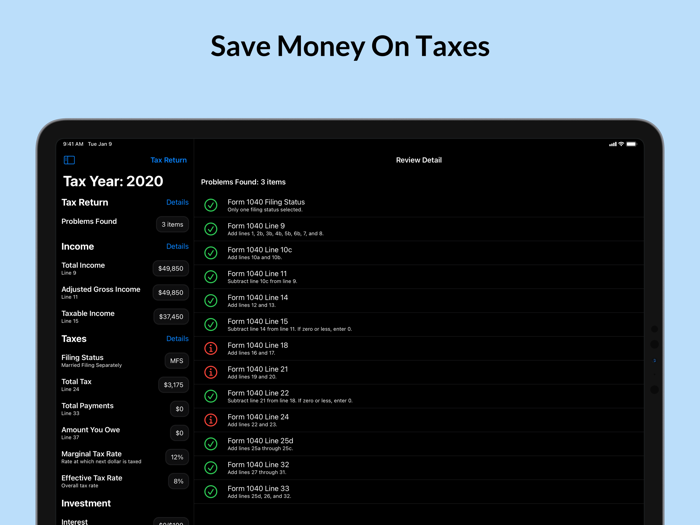700x525 pixels.
Task: Click the Marginal Tax Rate label
Action: pos(91,454)
